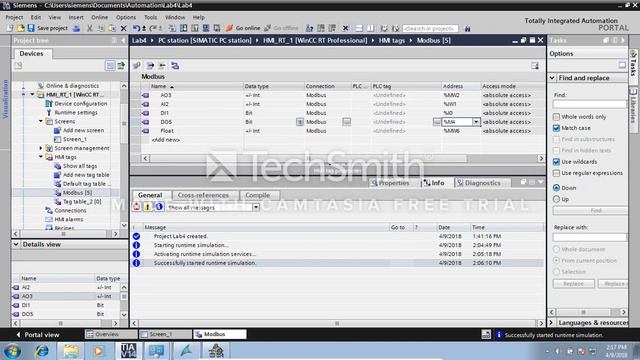The image size is (640, 360).
Task: Click the Runtime settings wrench icon
Action: tap(49, 113)
